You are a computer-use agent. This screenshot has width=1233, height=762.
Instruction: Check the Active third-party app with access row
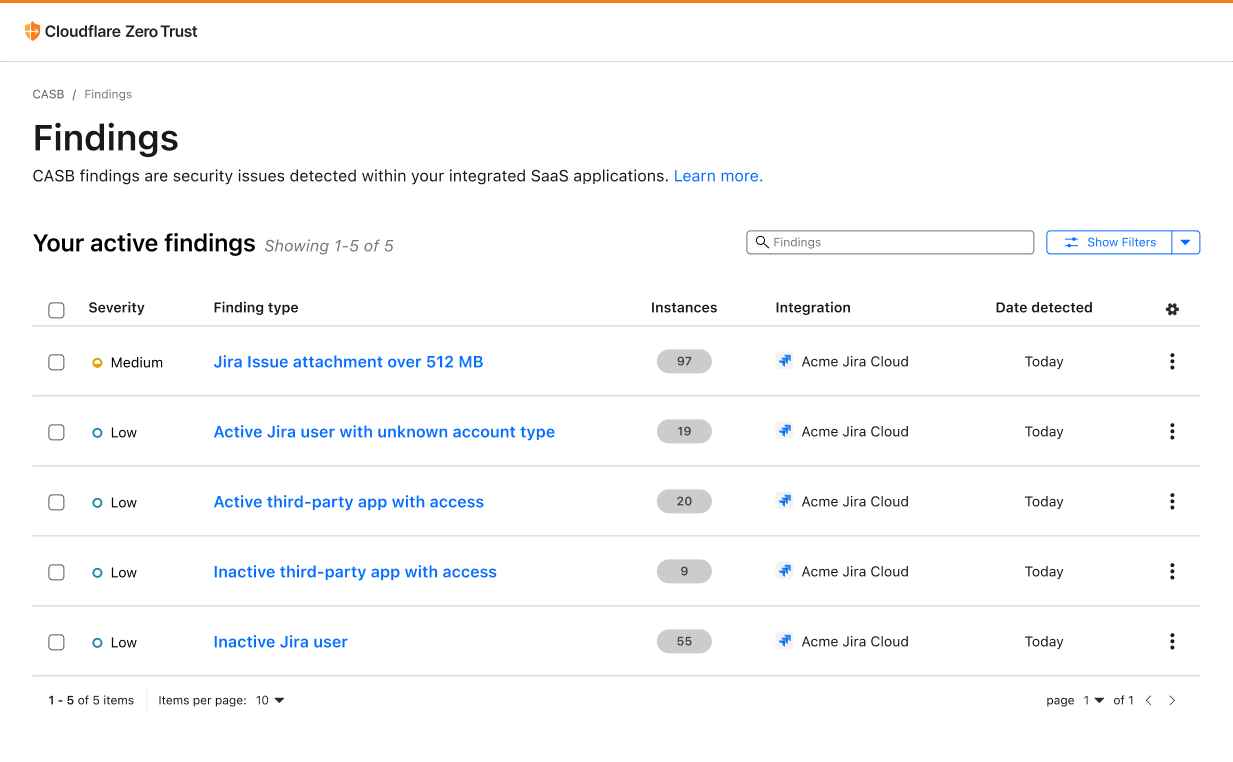(56, 502)
